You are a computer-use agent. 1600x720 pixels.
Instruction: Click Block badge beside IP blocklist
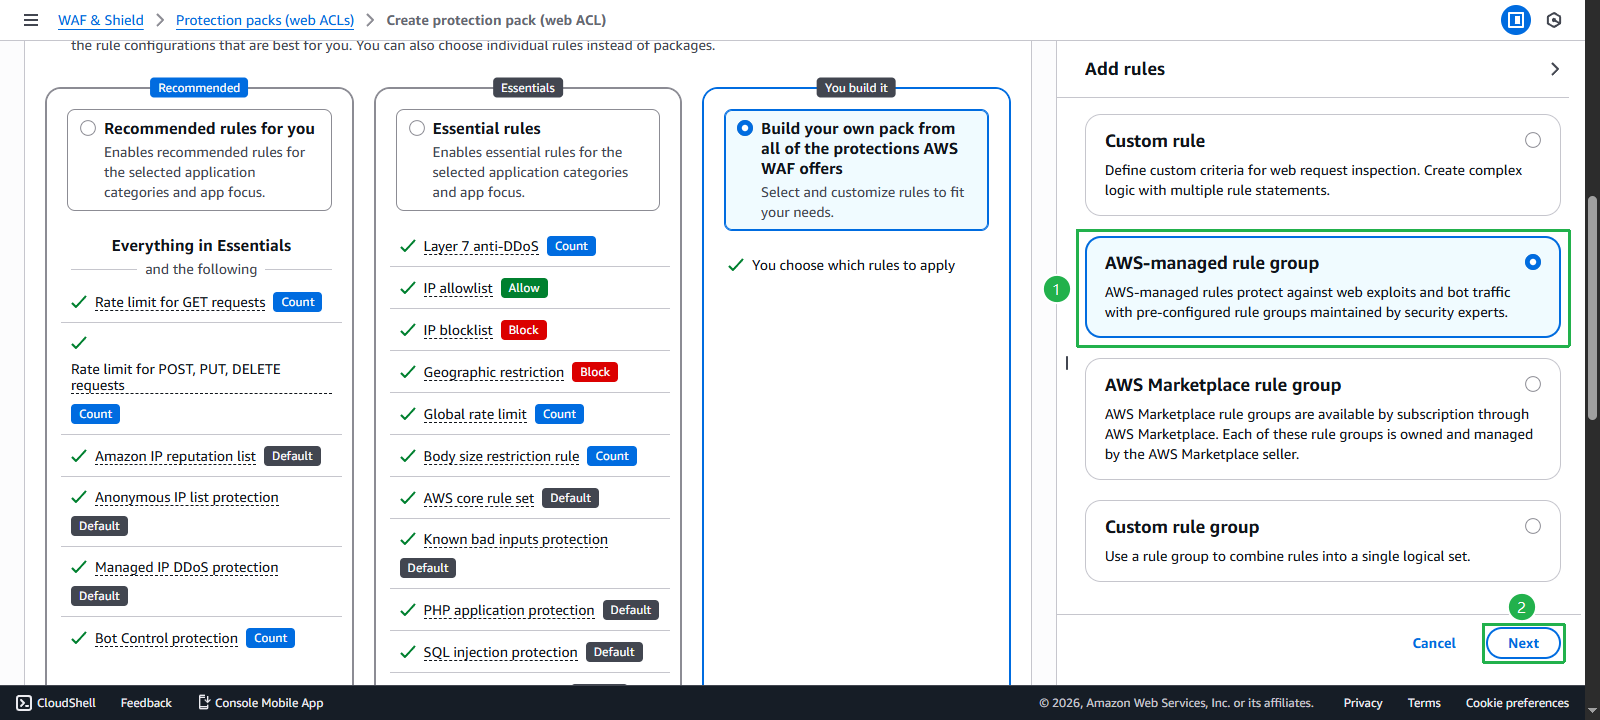coord(524,330)
